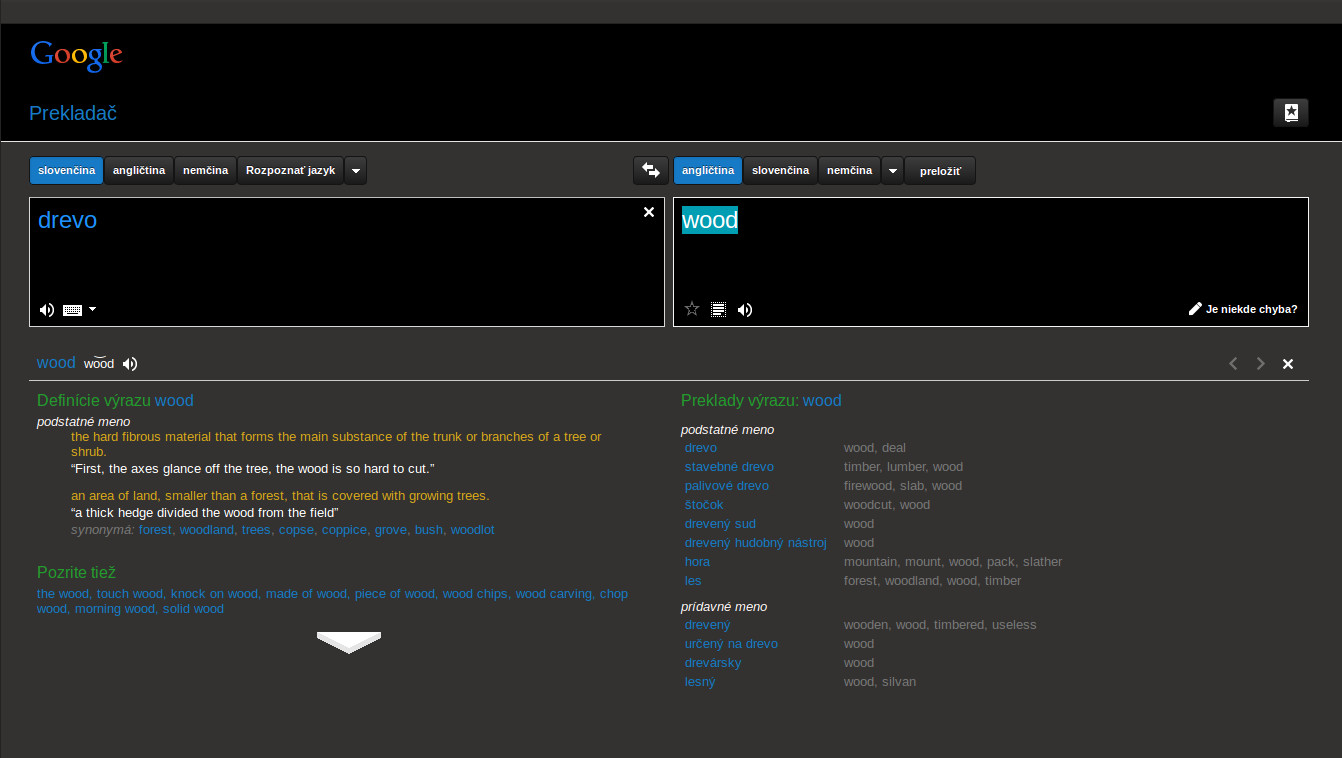Select angličtina as target language
Image resolution: width=1342 pixels, height=758 pixels.
tap(708, 171)
